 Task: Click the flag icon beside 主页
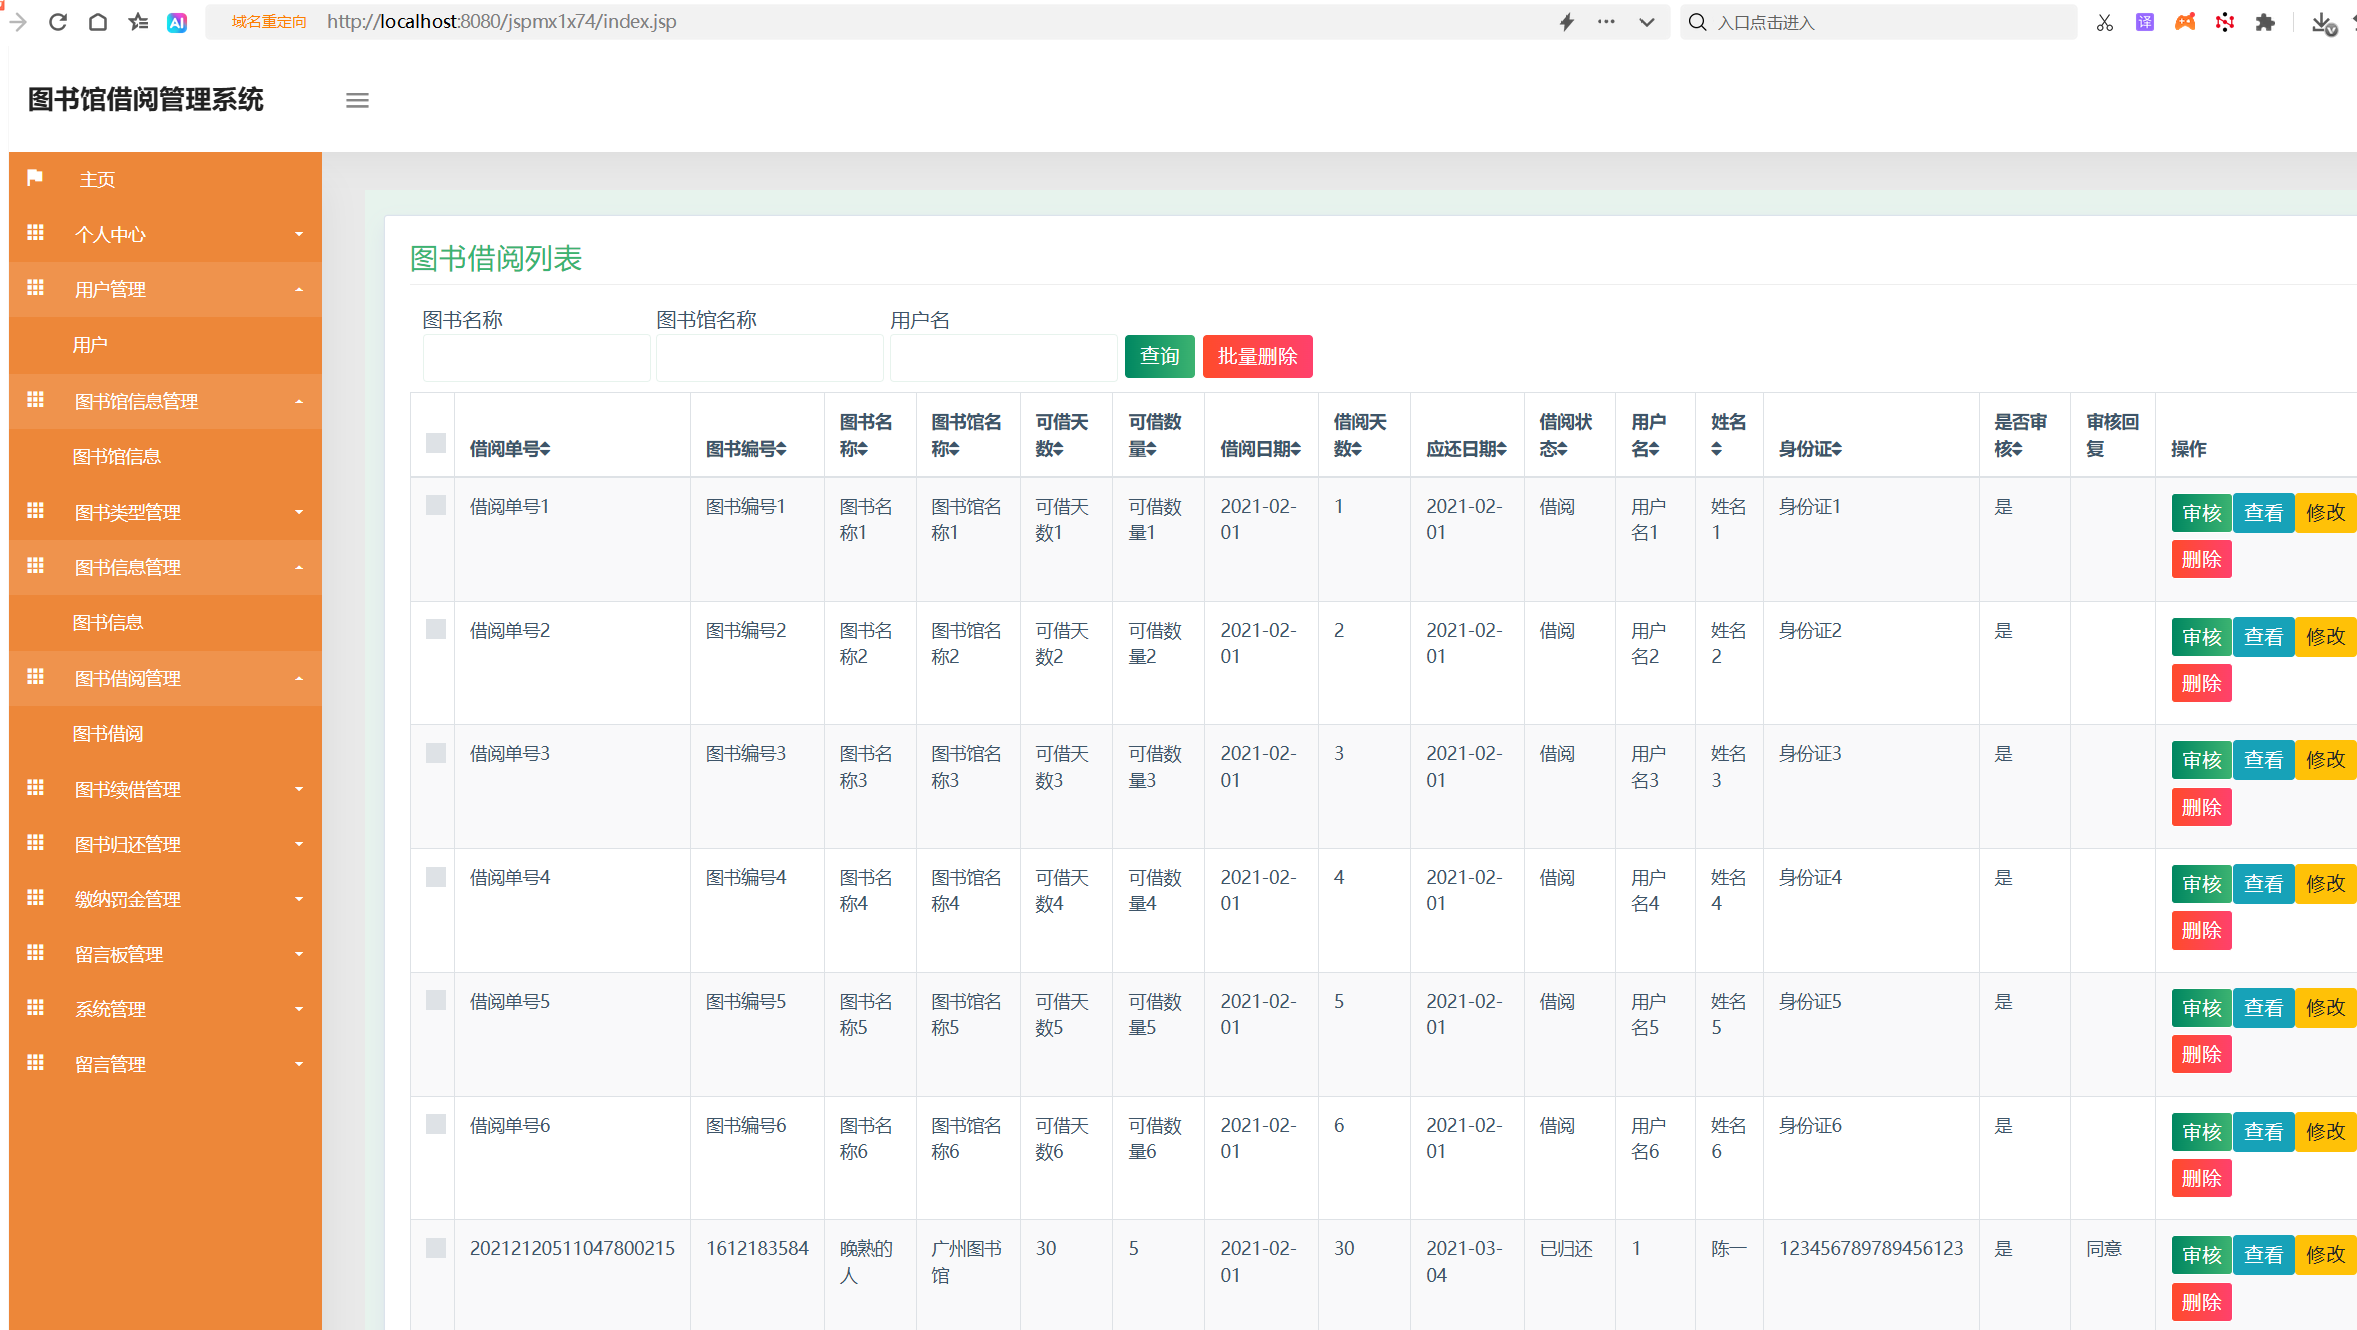tap(35, 178)
